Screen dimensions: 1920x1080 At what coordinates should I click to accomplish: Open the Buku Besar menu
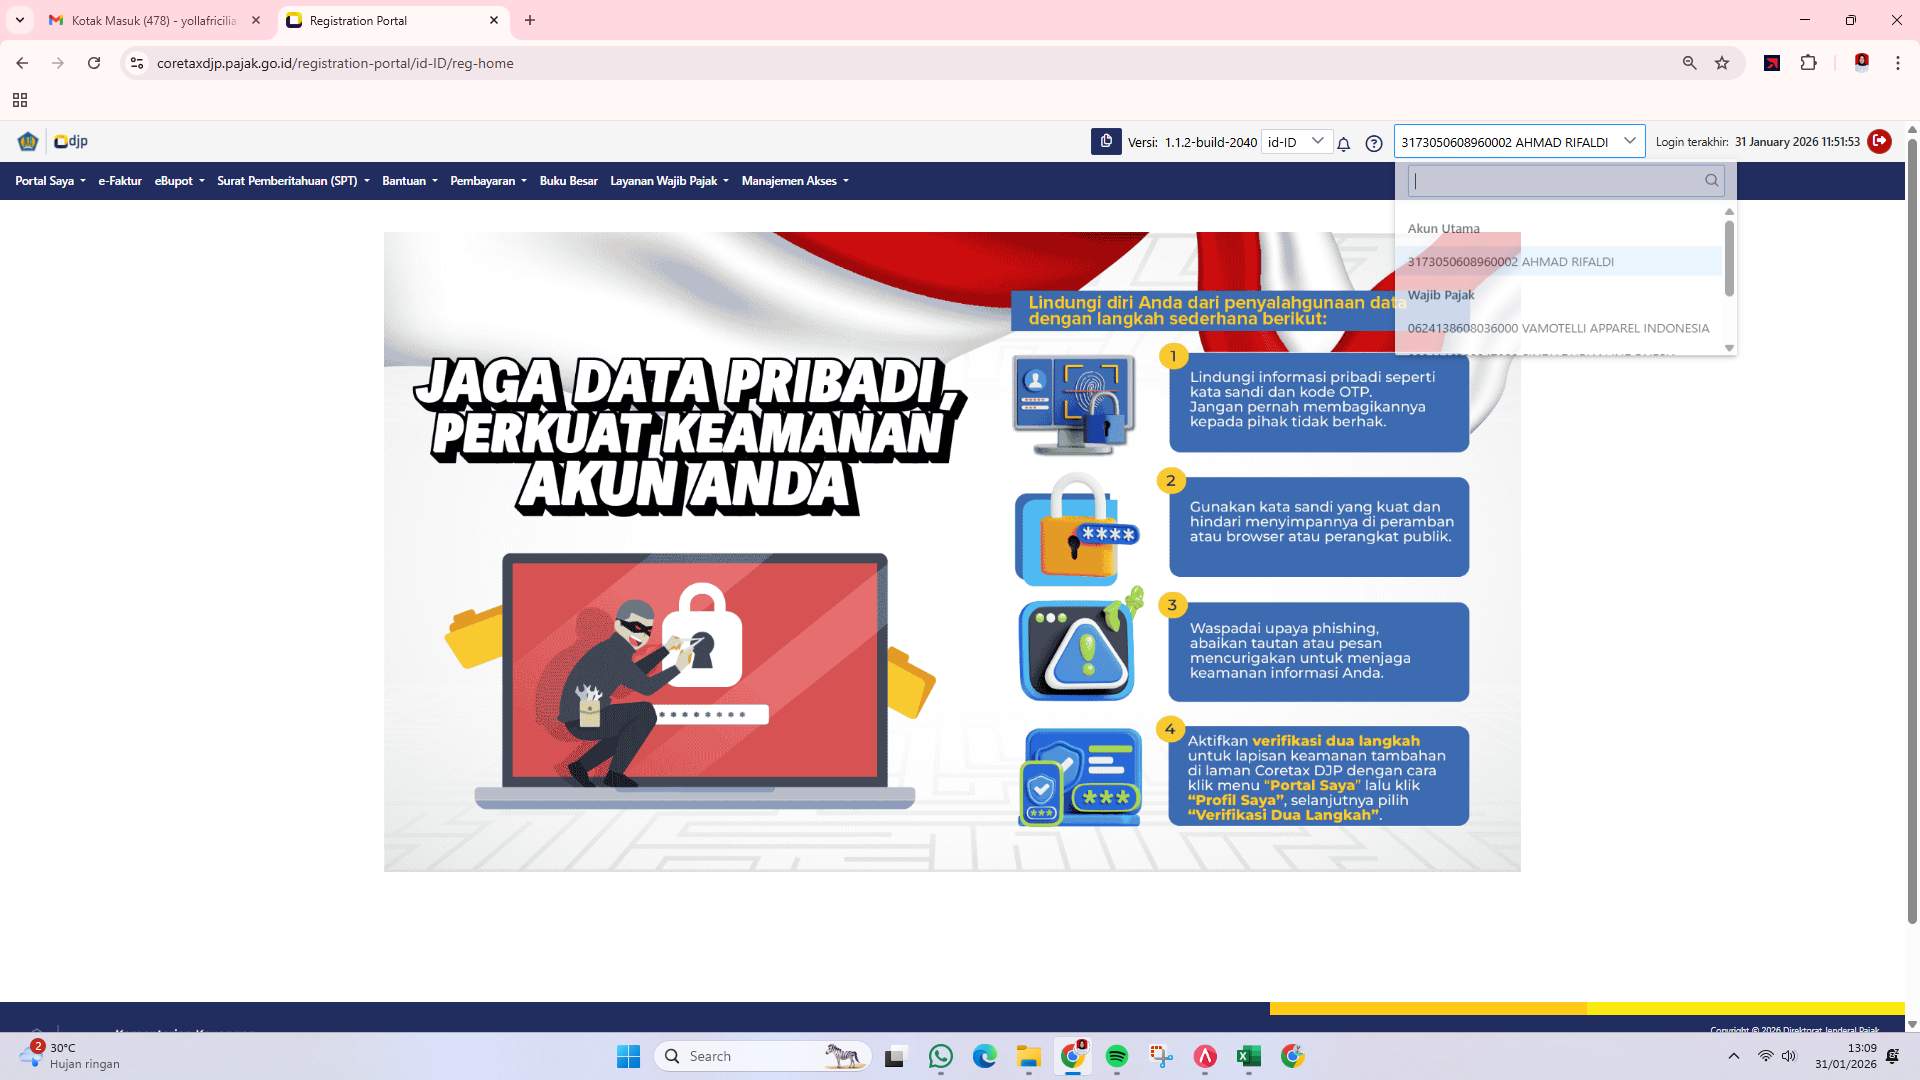(x=568, y=181)
